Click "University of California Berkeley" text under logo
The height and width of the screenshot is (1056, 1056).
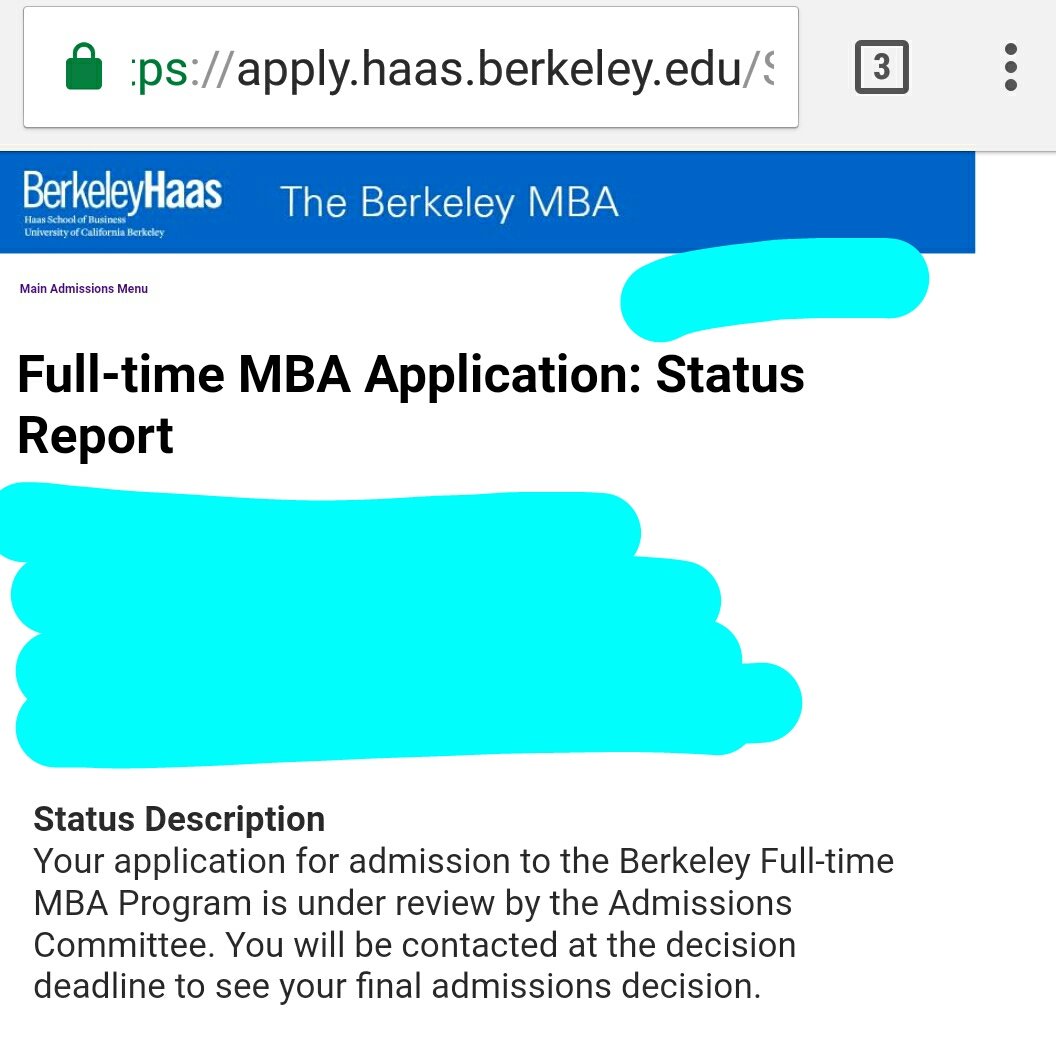[94, 233]
